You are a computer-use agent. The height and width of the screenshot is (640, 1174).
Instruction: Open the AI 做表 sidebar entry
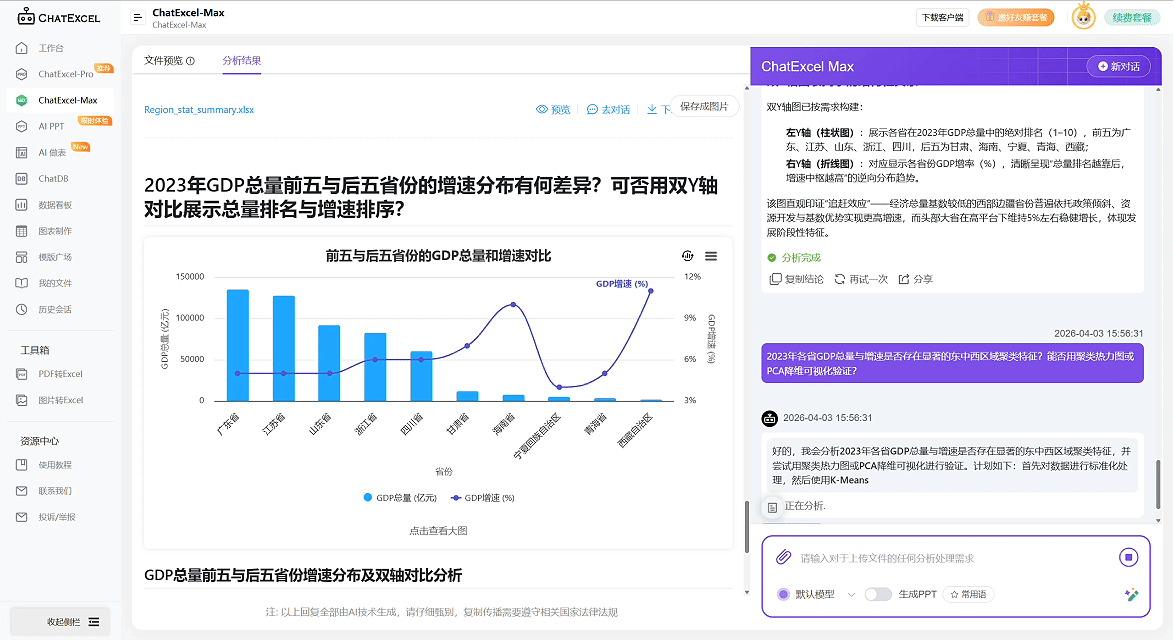click(x=52, y=153)
